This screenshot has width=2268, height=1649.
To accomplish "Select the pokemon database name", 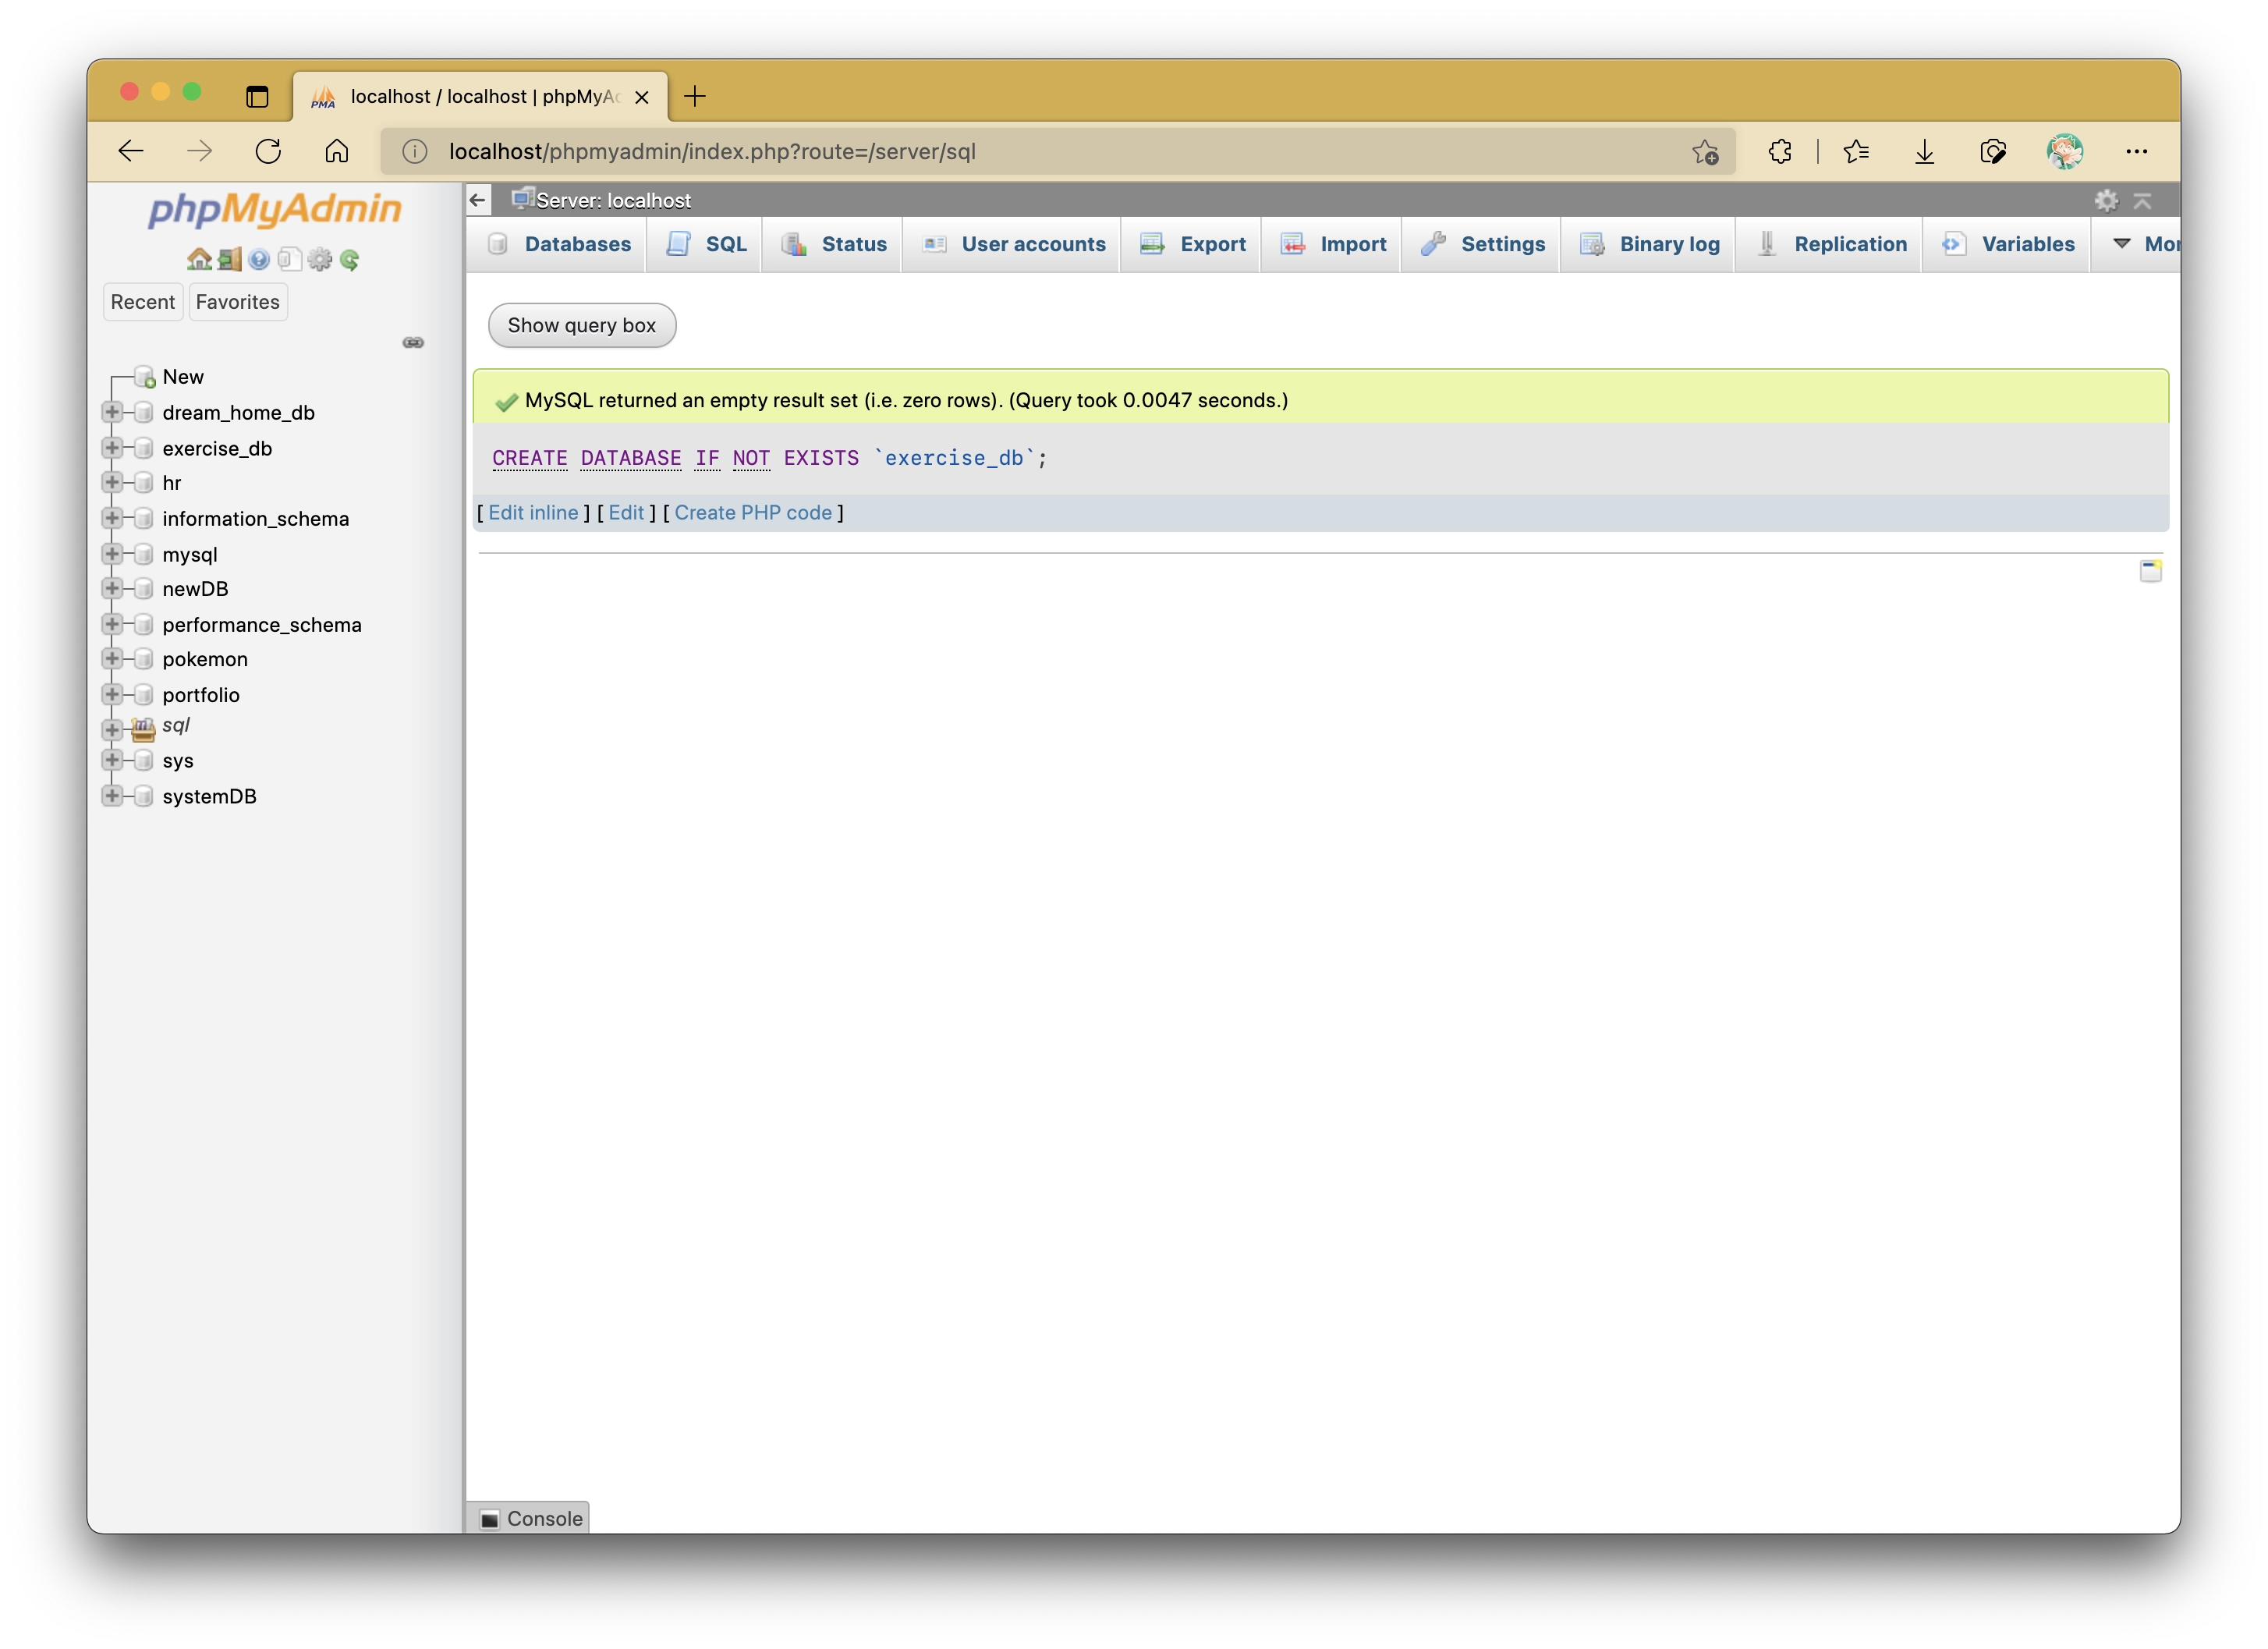I will click(205, 659).
